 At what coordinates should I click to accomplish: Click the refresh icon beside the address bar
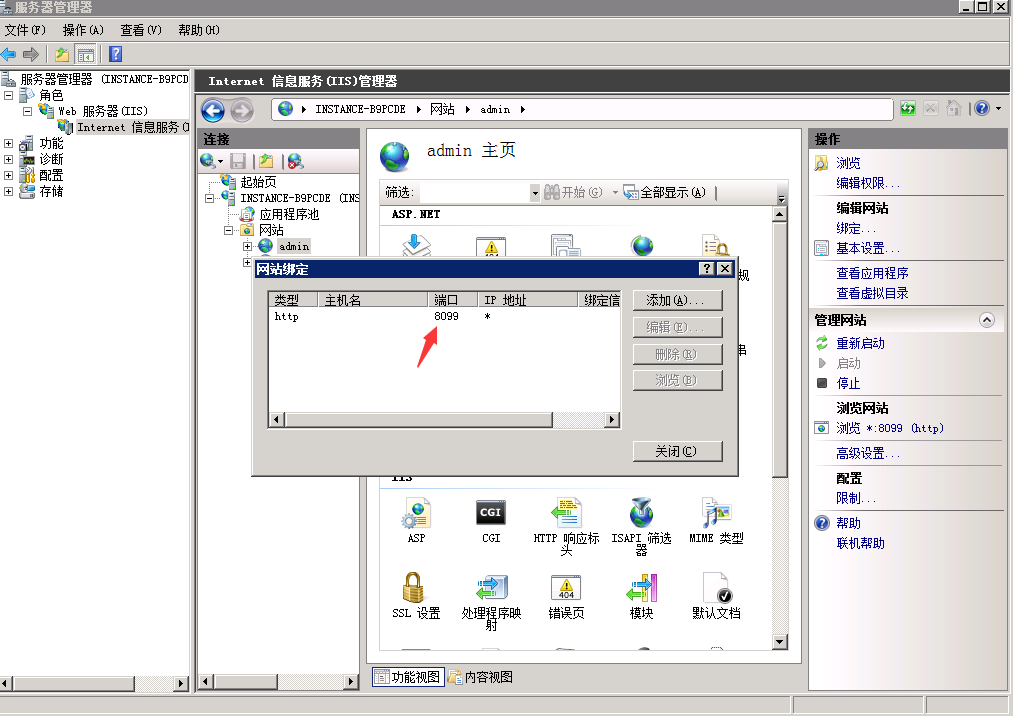908,109
